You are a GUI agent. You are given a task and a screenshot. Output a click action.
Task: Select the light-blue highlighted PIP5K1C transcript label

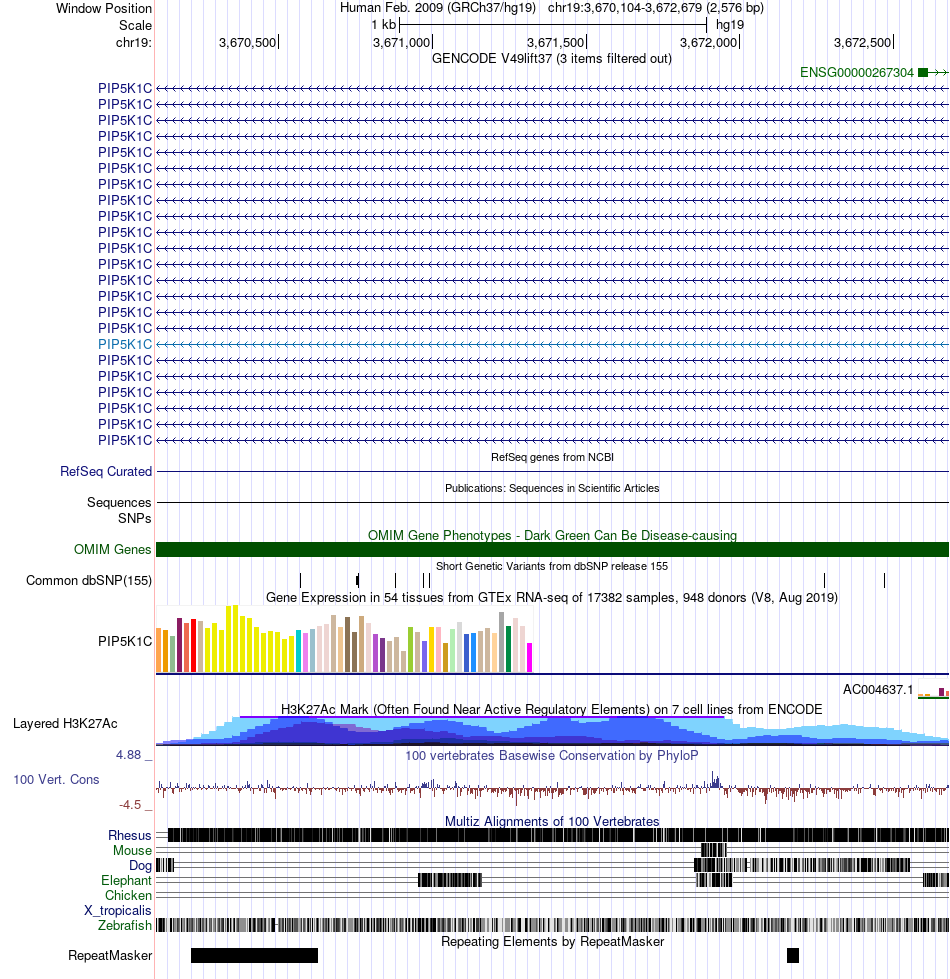(x=125, y=344)
